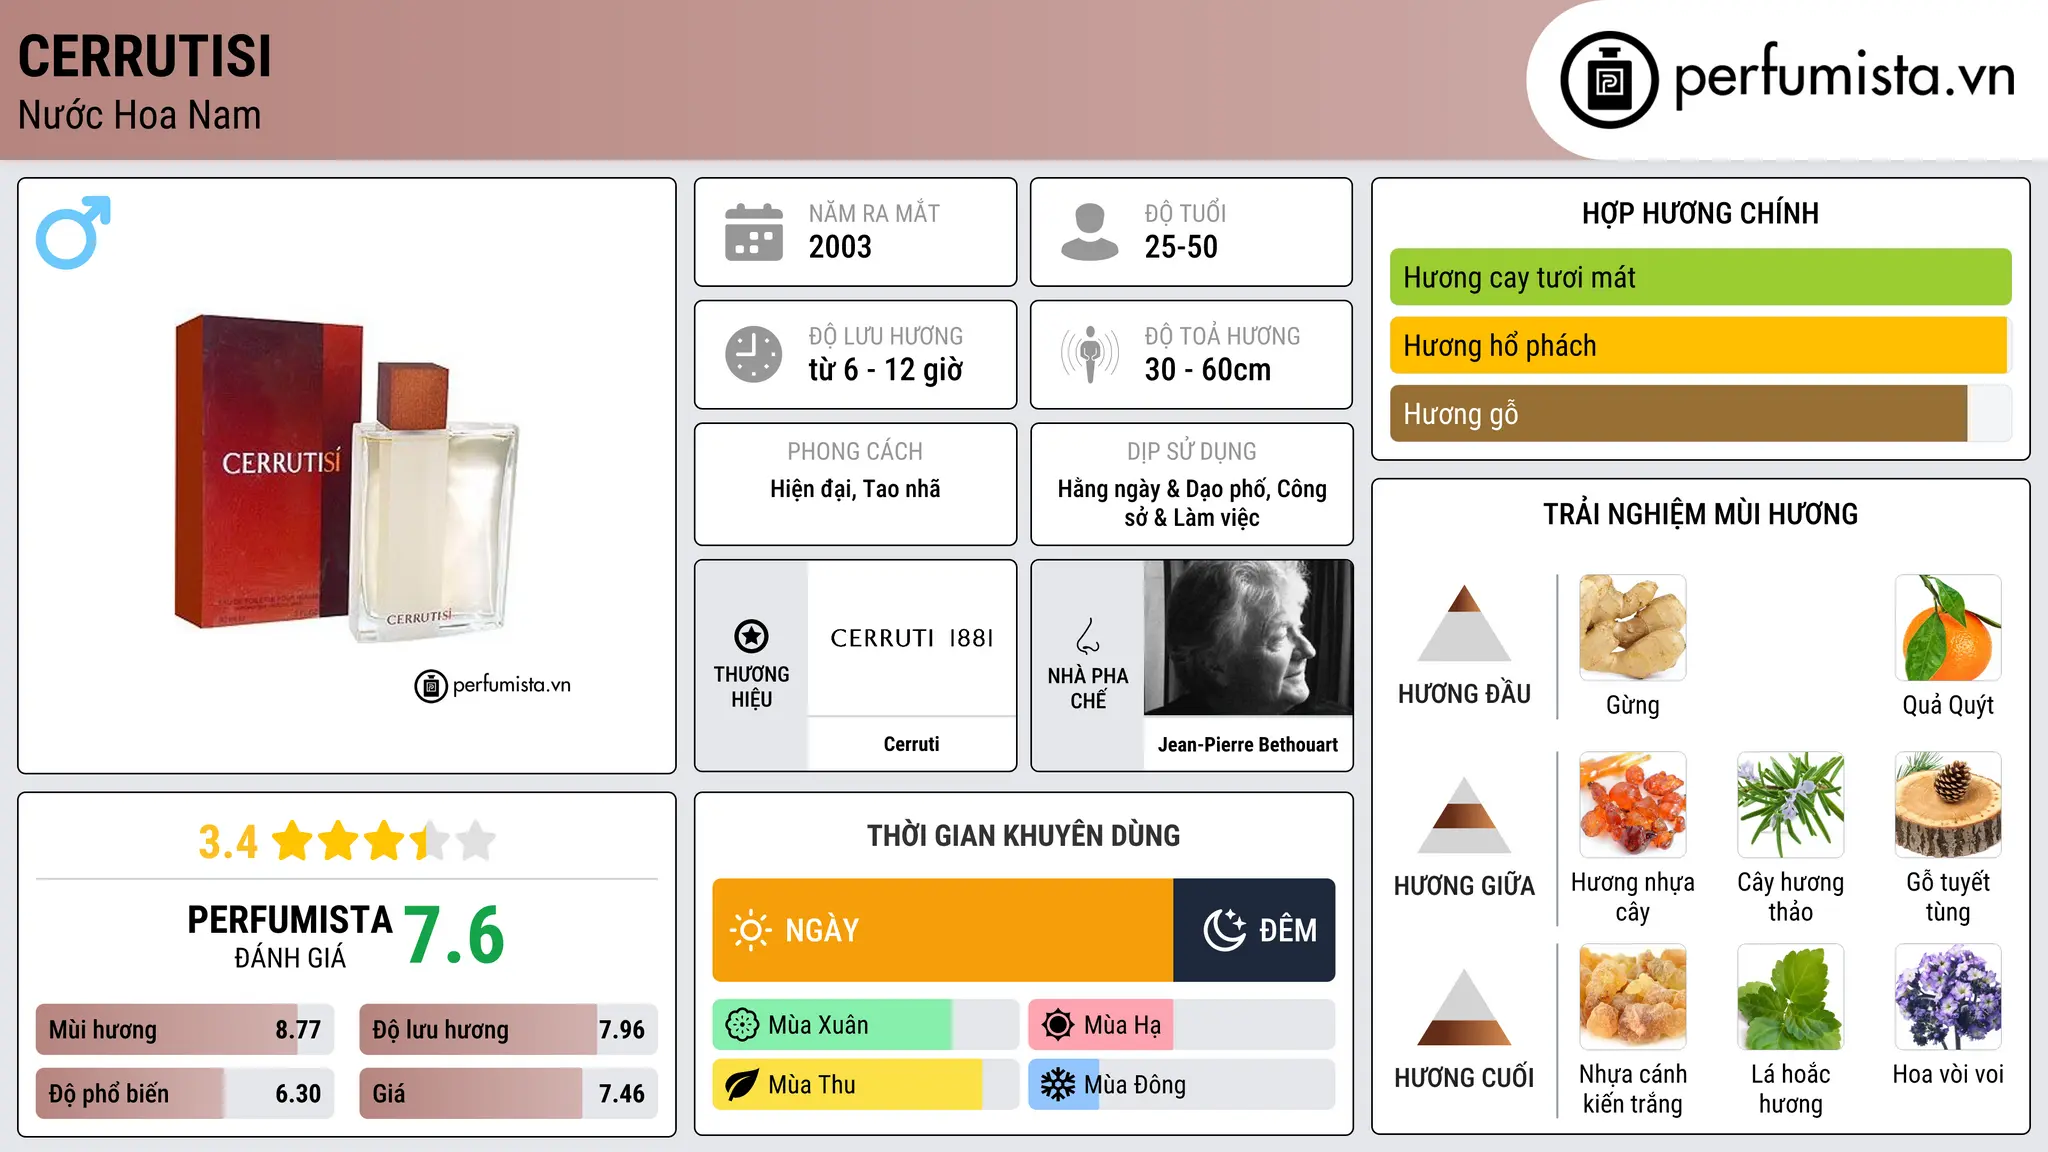Click the Nước Hoa Nam subtitle
The height and width of the screenshot is (1152, 2048).
tap(140, 115)
